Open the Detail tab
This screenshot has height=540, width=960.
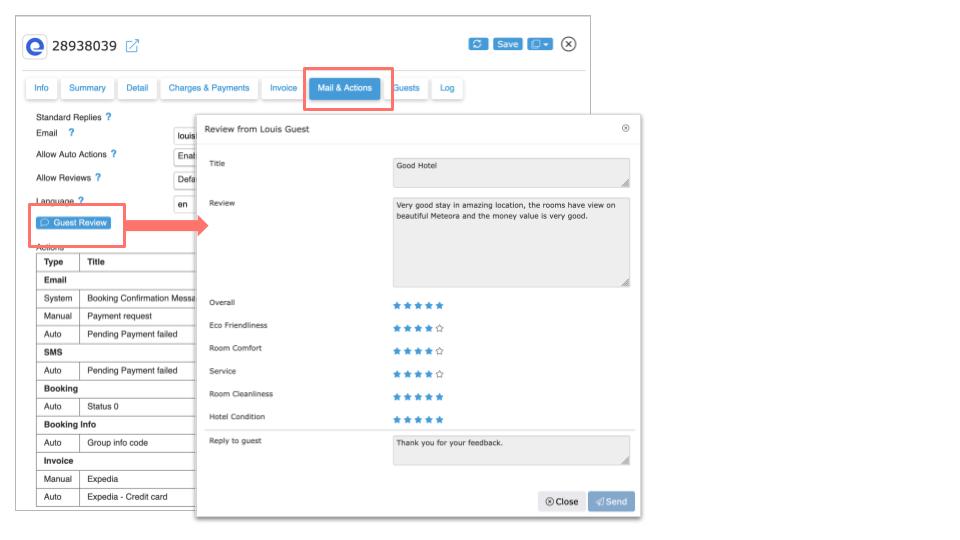click(137, 88)
